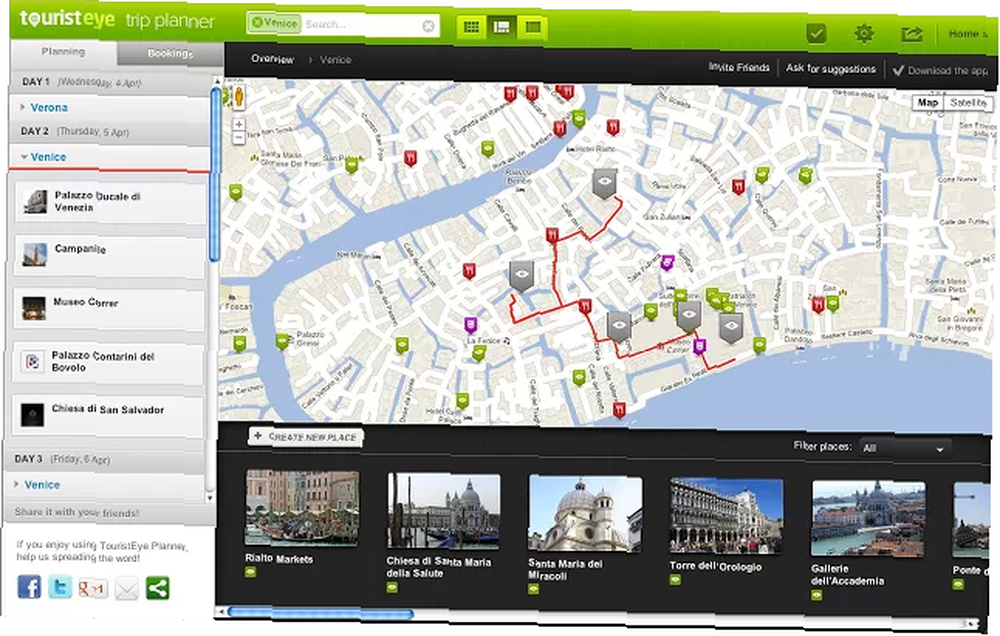The image size is (1000, 636).
Task: Click the Create New Place button
Action: (305, 437)
